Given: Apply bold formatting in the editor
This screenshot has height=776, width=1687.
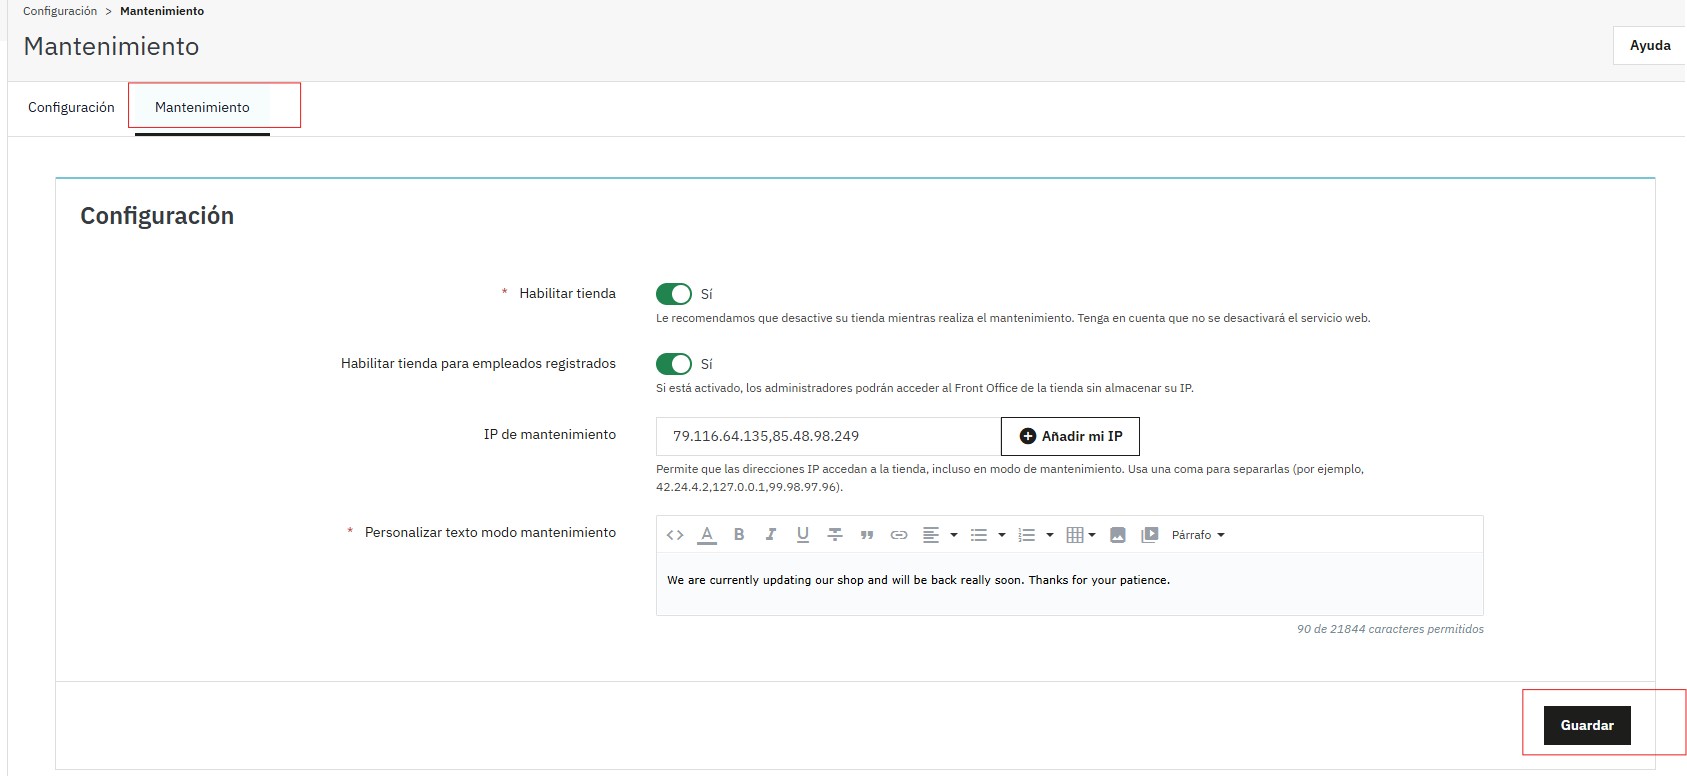Looking at the screenshot, I should pos(739,535).
